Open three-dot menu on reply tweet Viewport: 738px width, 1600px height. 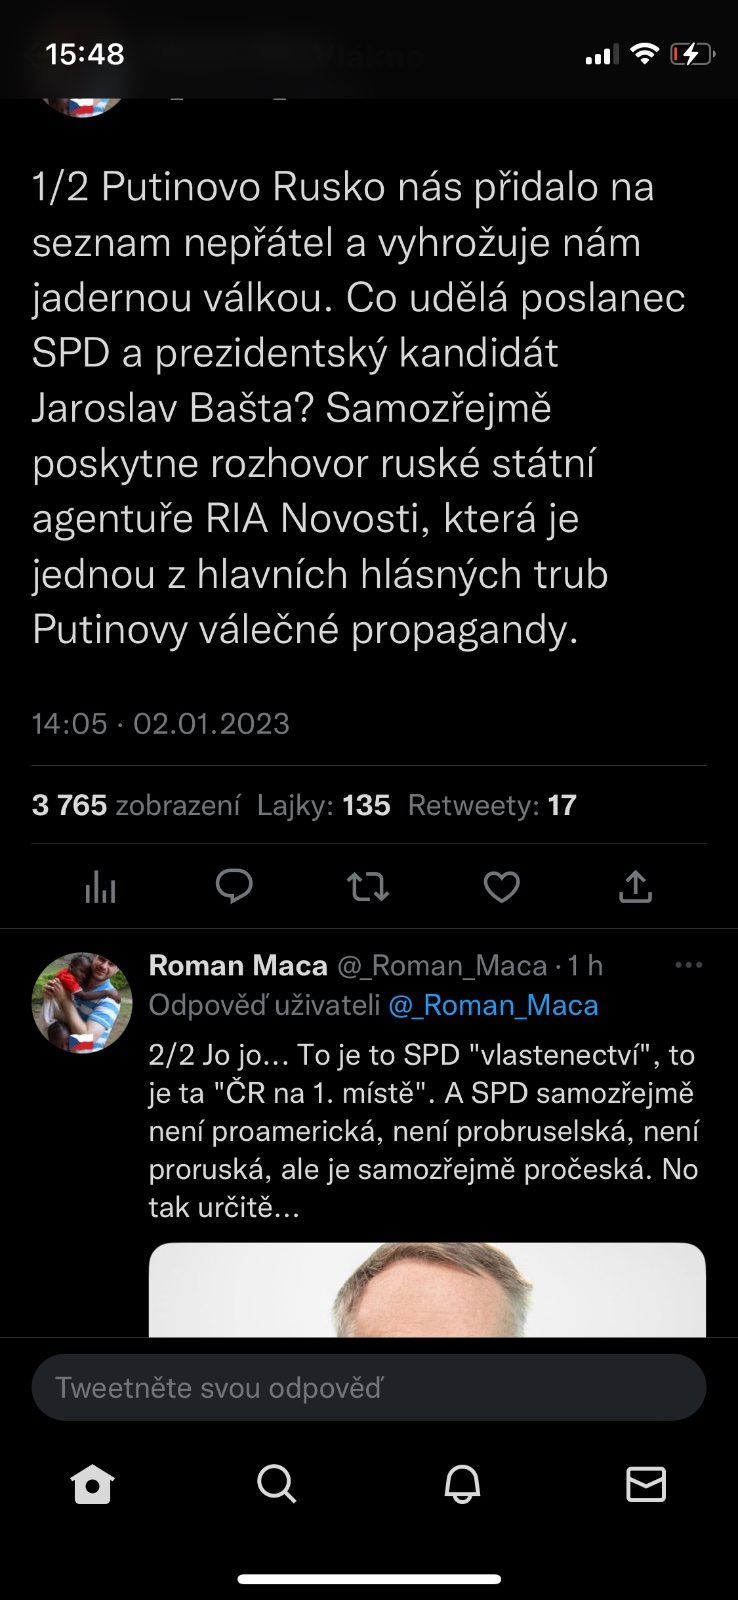click(689, 965)
